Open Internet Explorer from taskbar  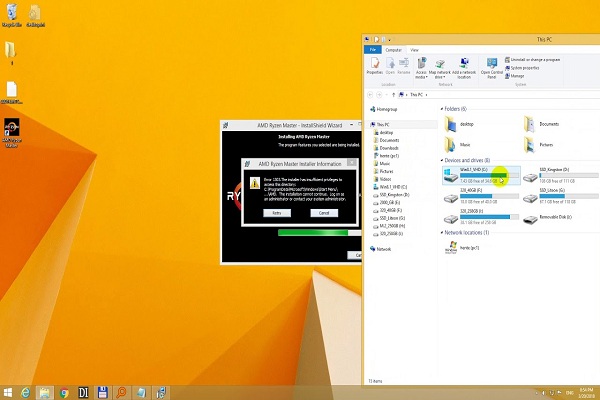coord(25,392)
